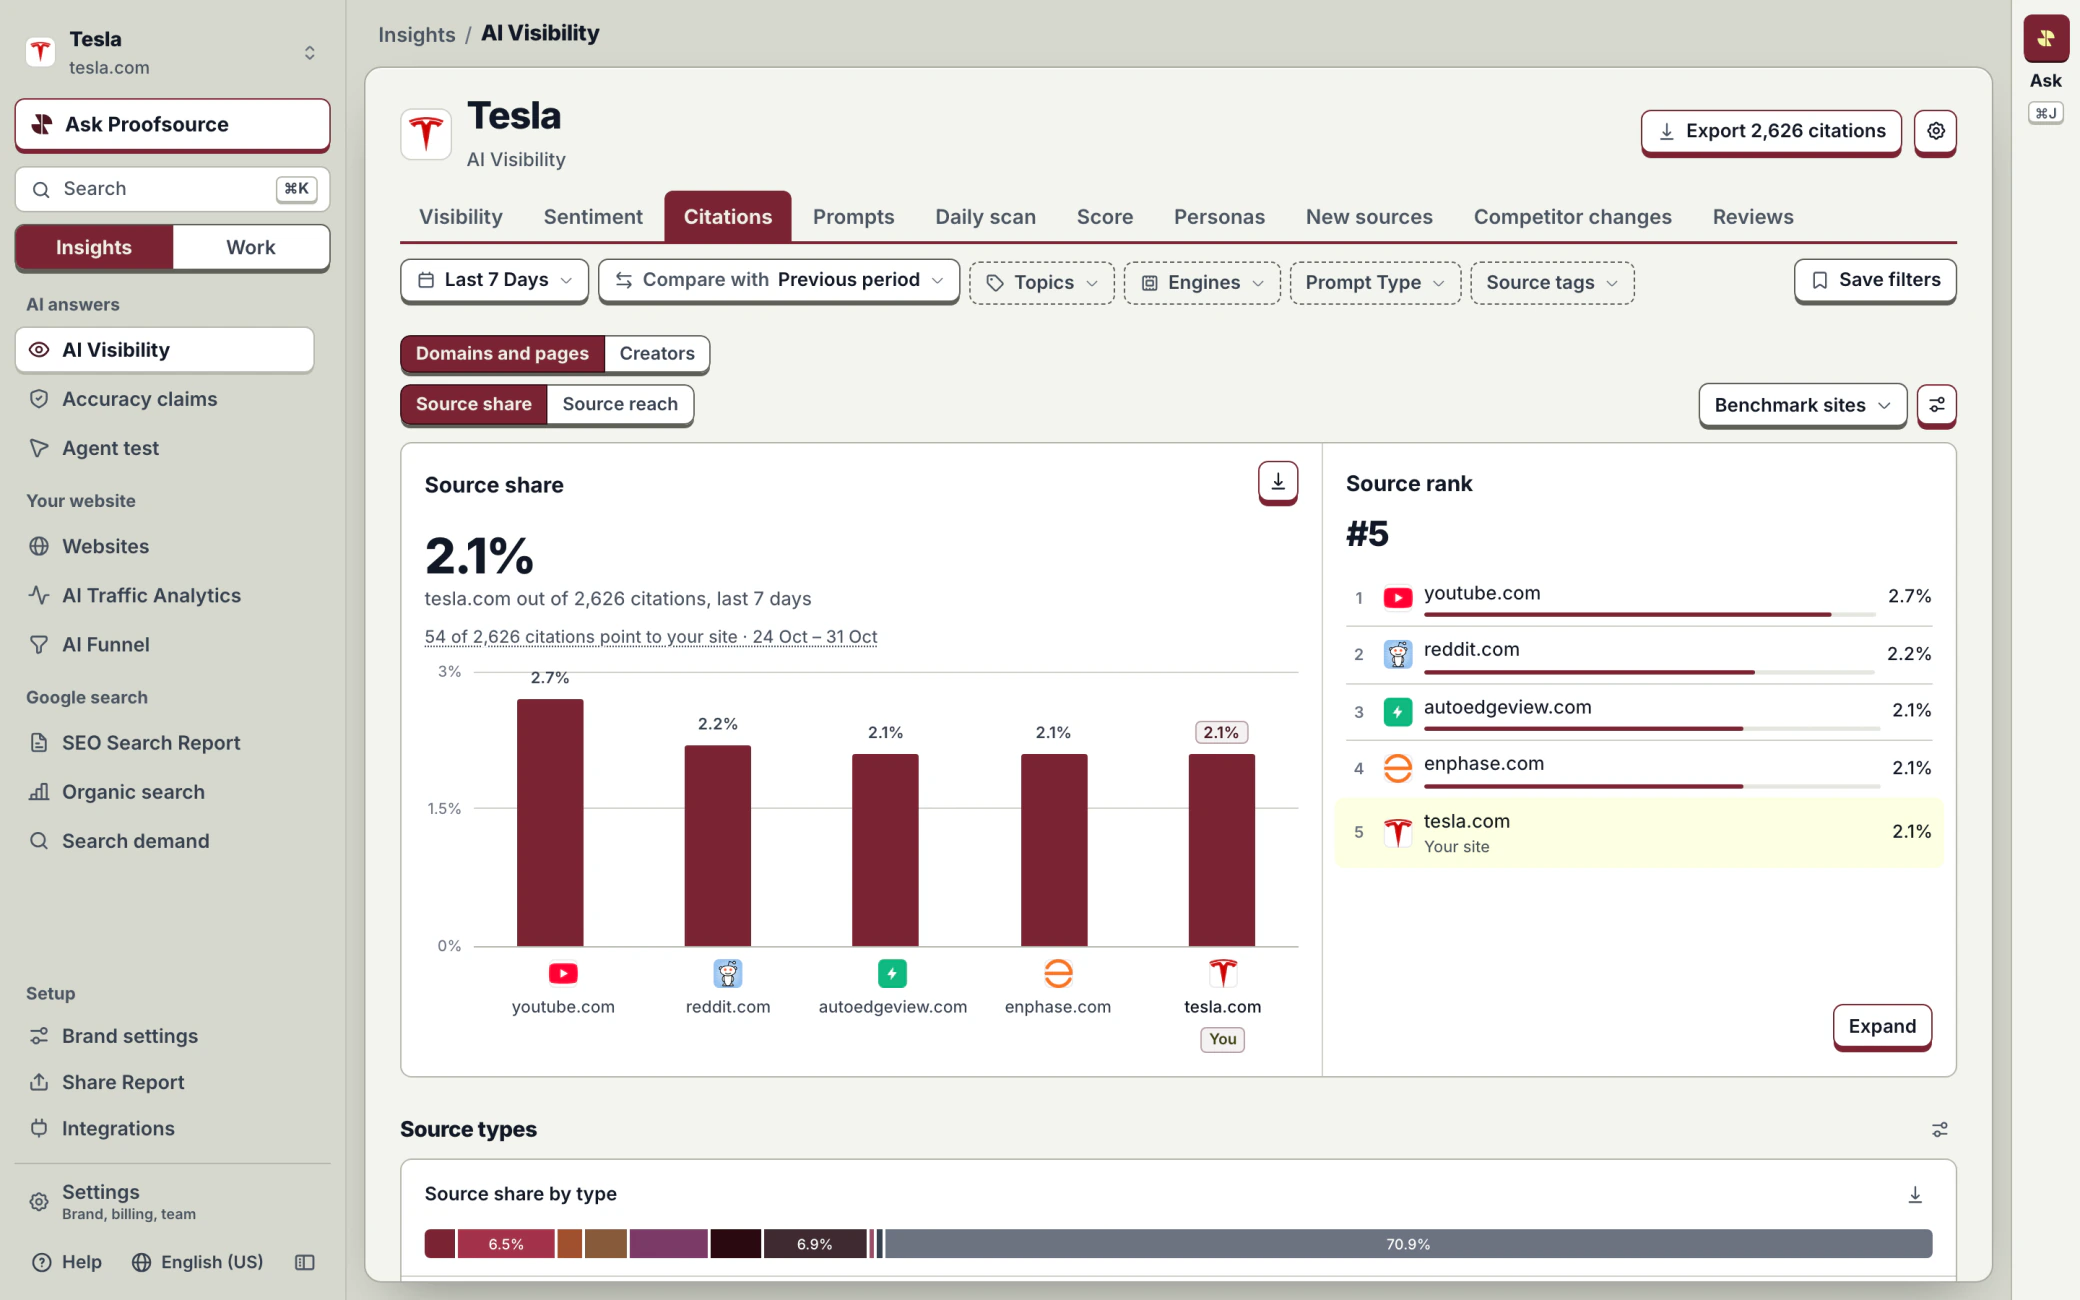This screenshot has height=1300, width=2080.
Task: Switch view to Creators
Action: pyautogui.click(x=657, y=353)
